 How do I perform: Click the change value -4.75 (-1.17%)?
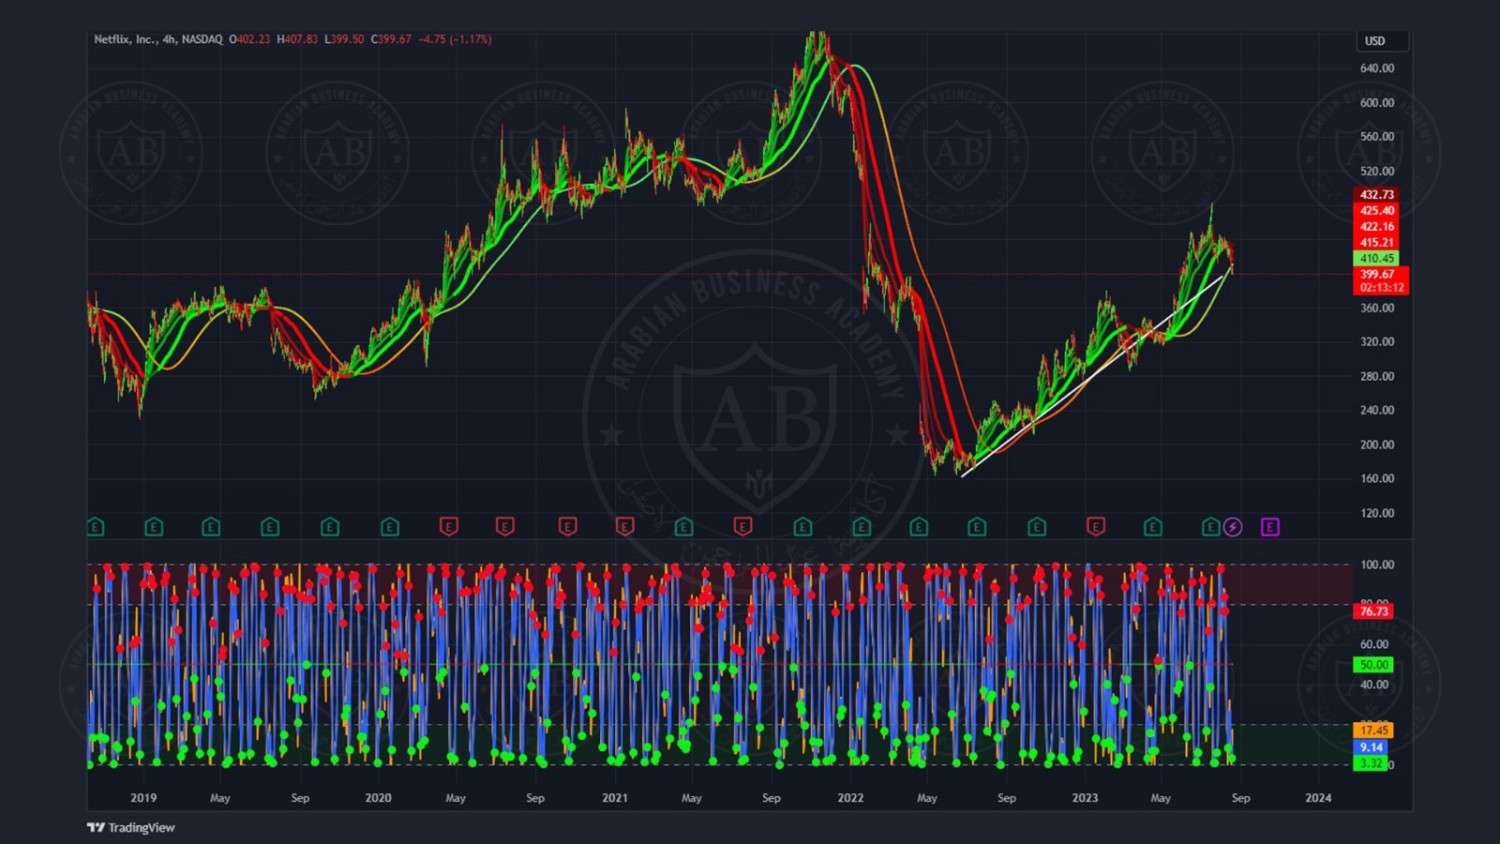coord(455,39)
